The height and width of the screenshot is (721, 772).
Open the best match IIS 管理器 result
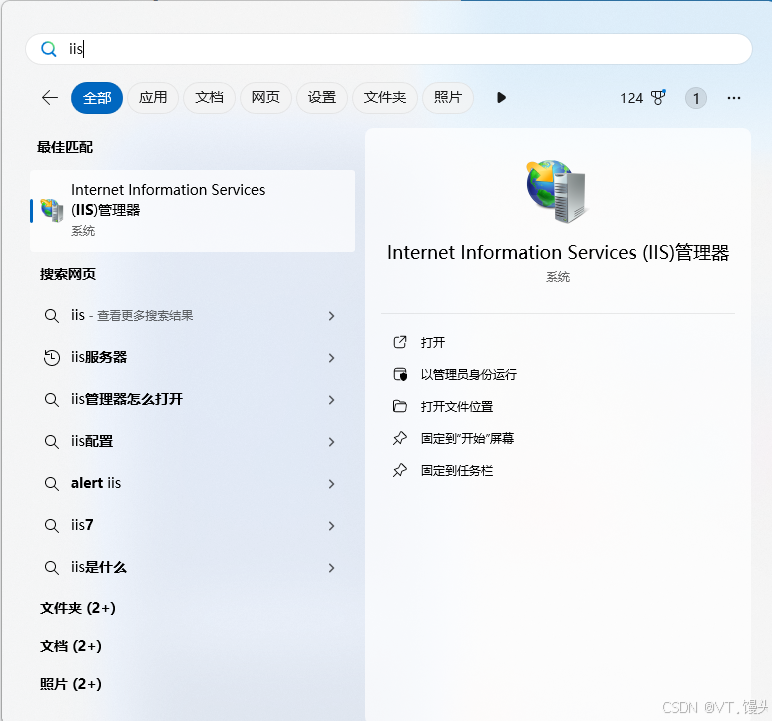point(193,211)
